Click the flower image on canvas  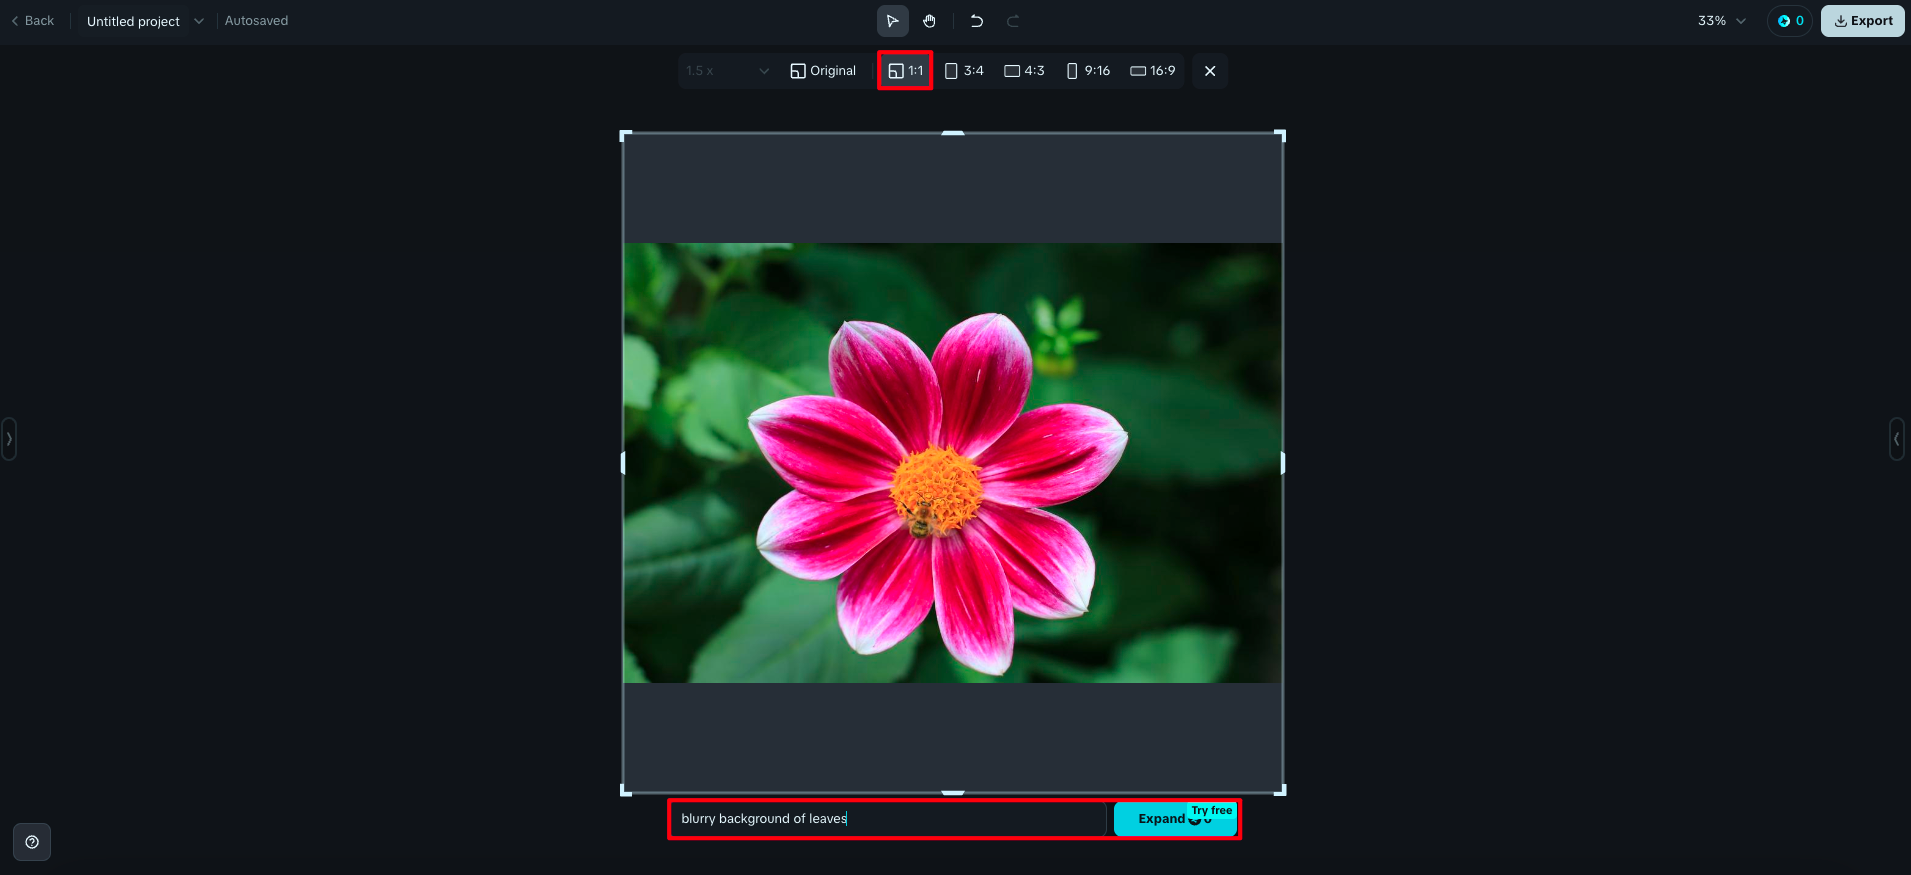coord(952,463)
